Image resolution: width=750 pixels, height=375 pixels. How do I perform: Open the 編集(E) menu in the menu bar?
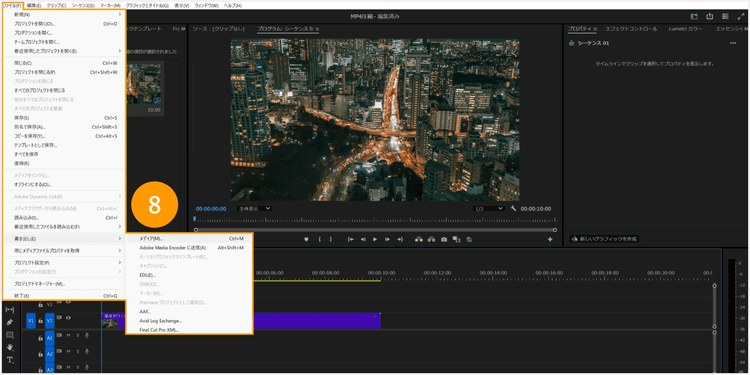34,5
